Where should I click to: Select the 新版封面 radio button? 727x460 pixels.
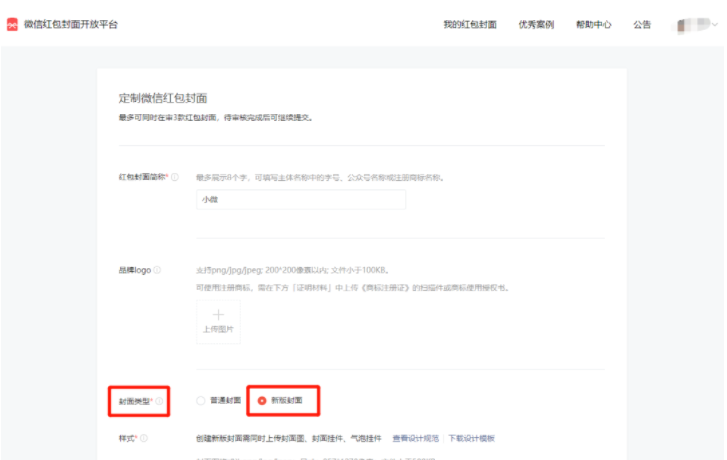click(262, 401)
